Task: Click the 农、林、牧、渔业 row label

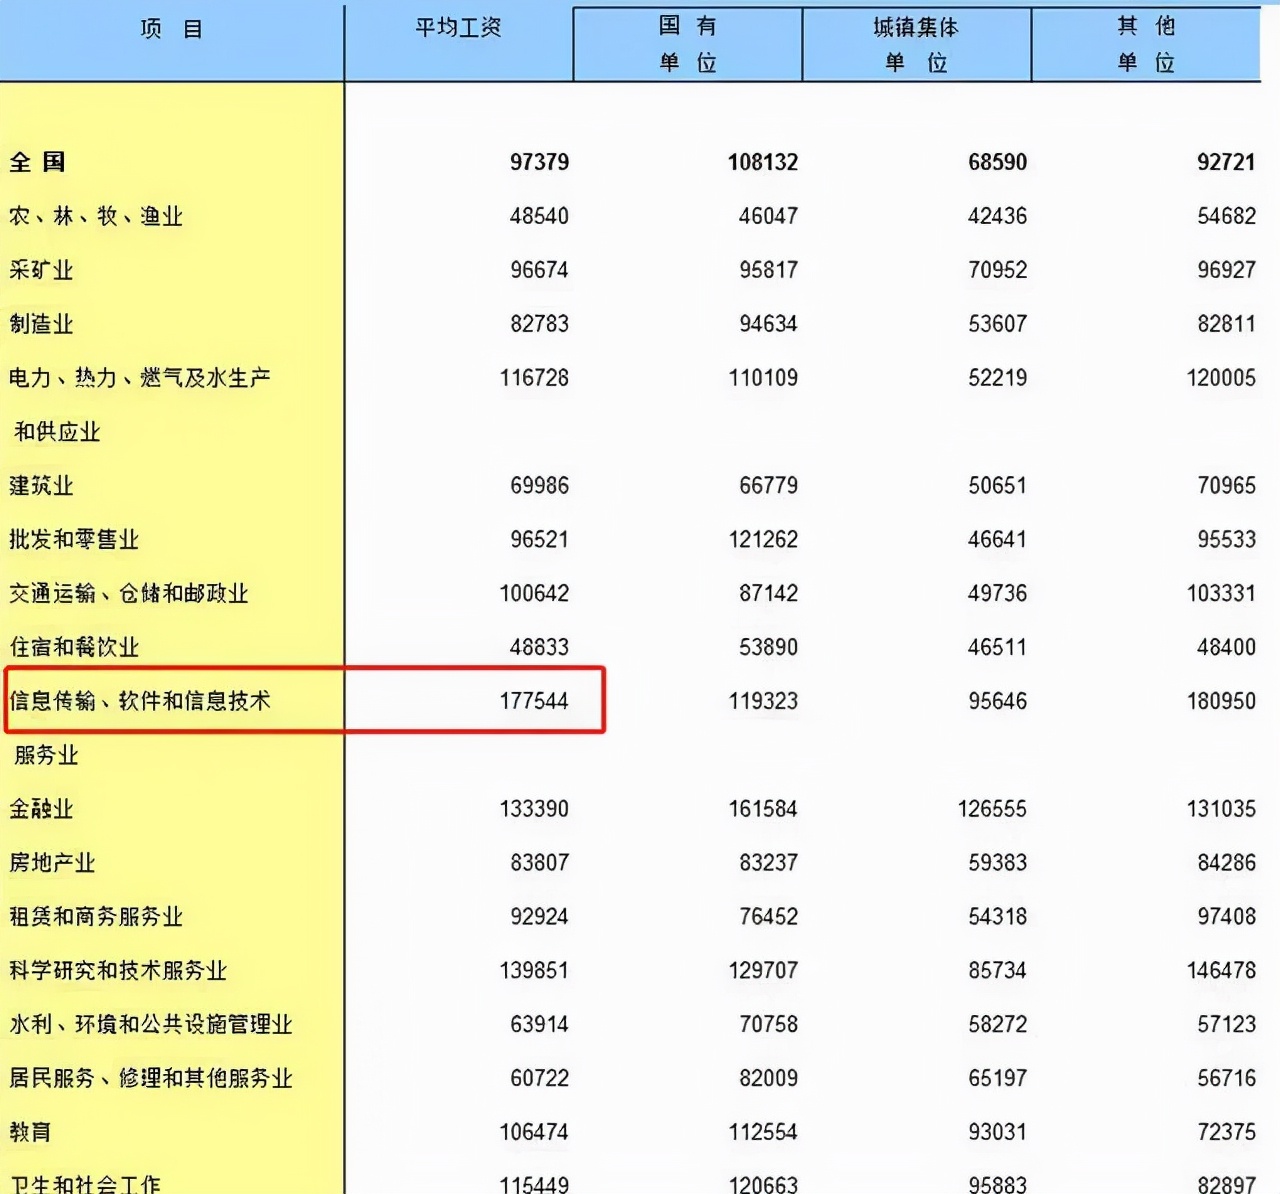Action: click(x=96, y=215)
